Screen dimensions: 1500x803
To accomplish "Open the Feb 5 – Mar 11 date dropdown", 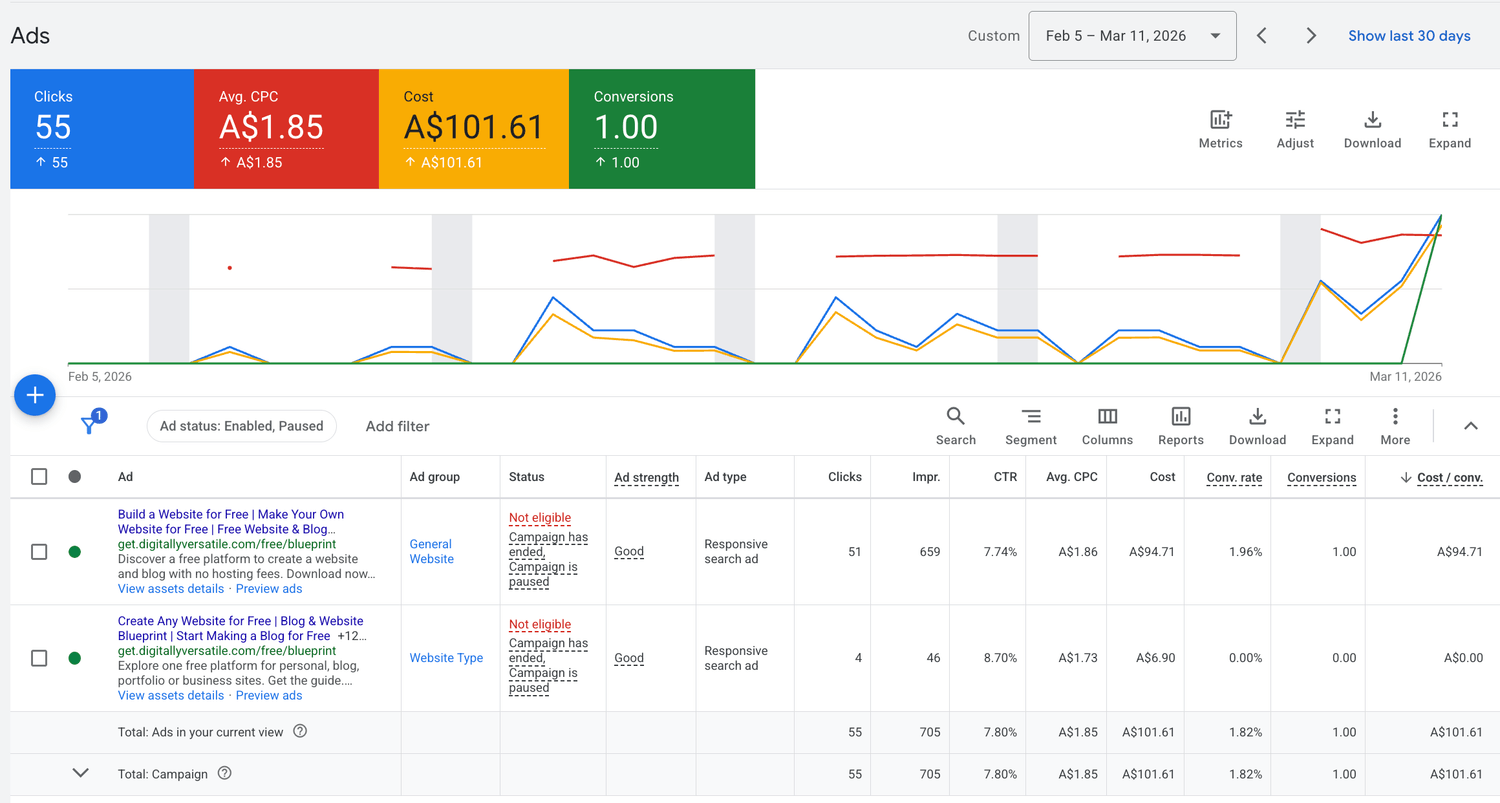I will click(1132, 36).
